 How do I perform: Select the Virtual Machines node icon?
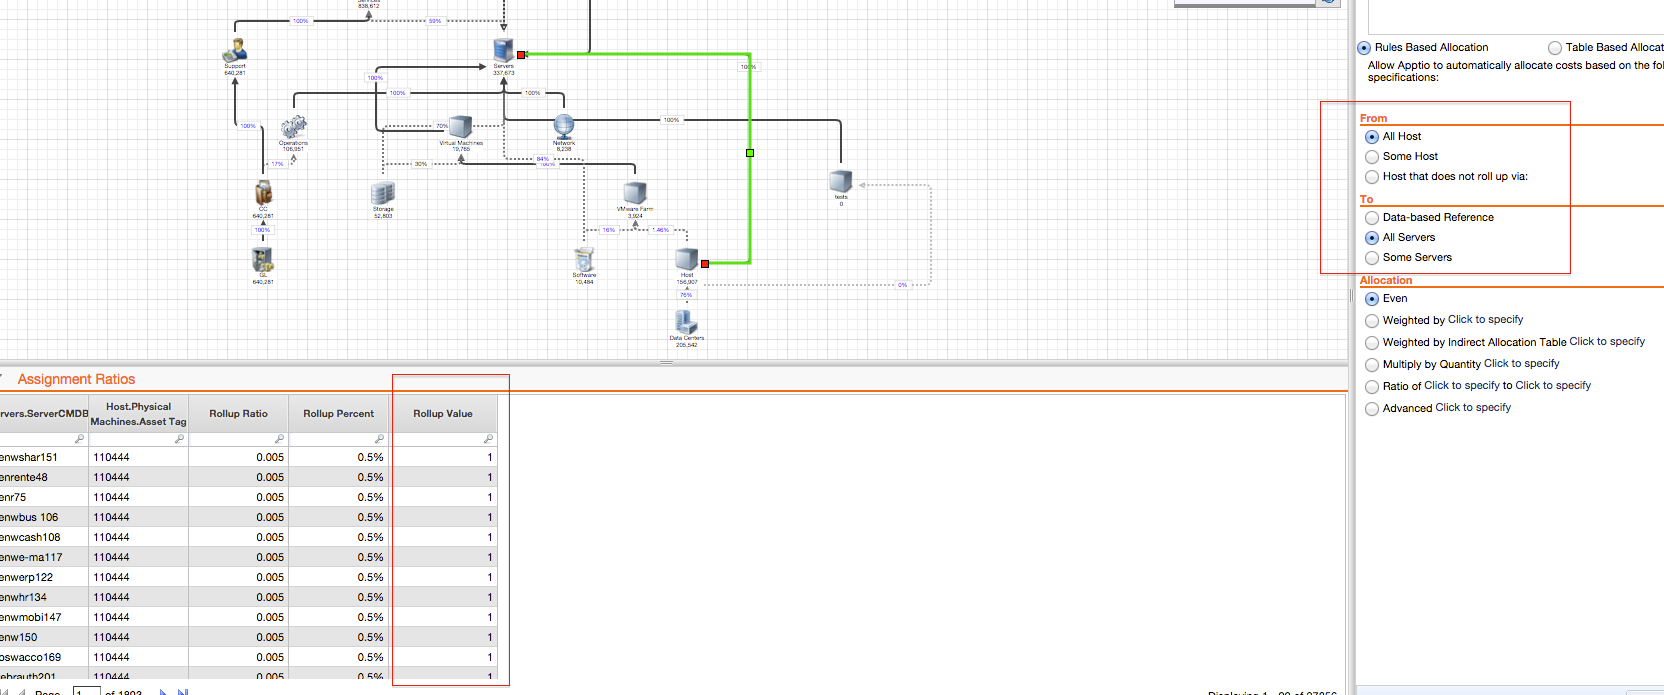(460, 127)
